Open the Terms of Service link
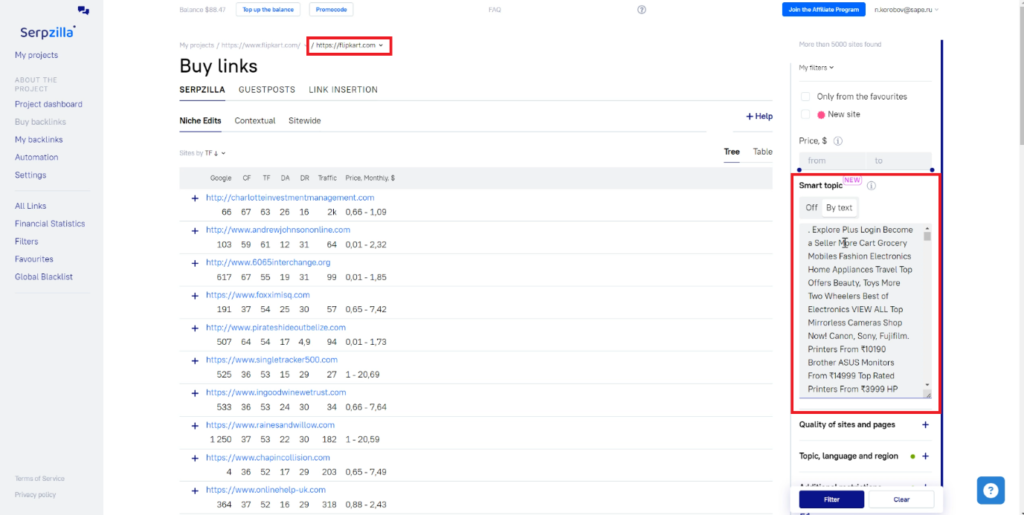1024x515 pixels. coord(40,478)
